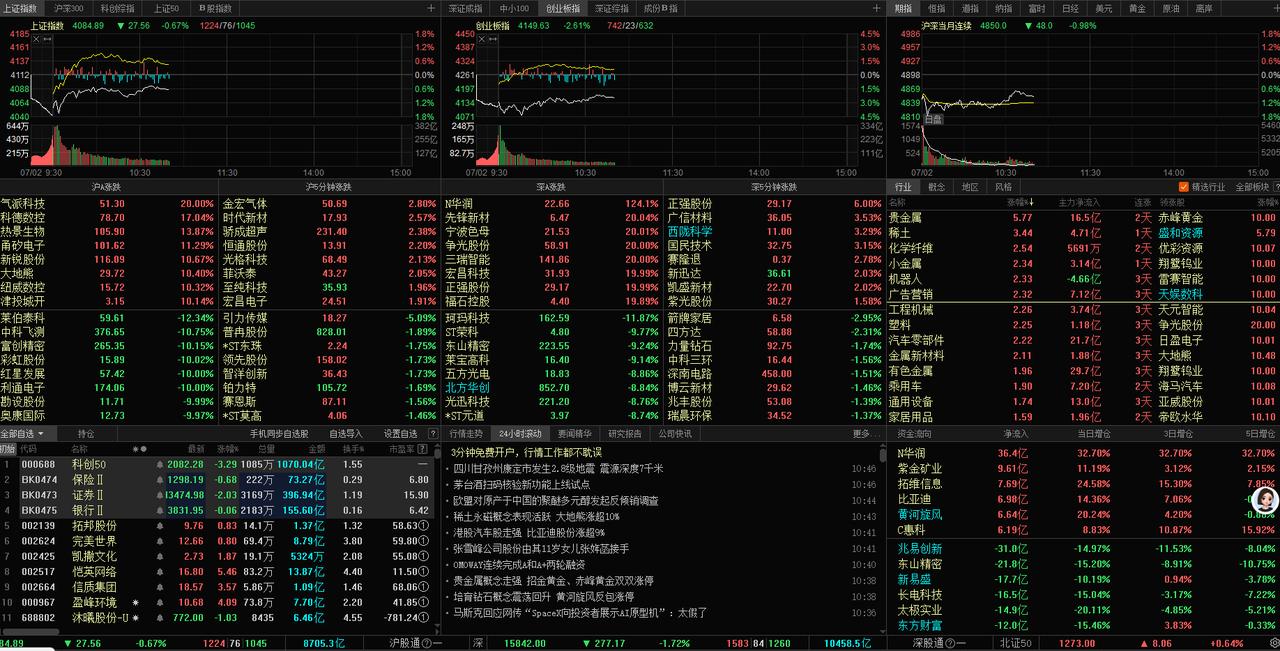Click the alert bell for 证券Ⅱ

(160, 495)
